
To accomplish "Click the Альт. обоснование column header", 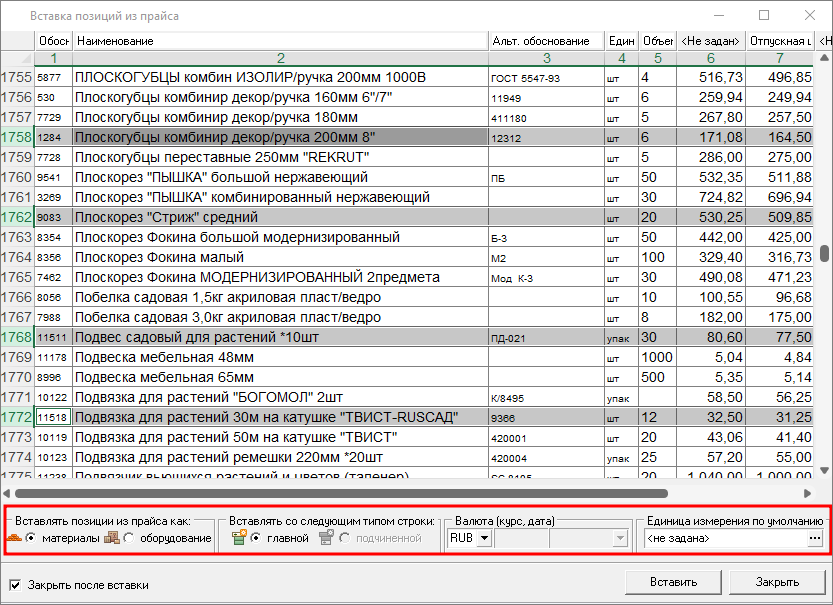I will coord(545,41).
